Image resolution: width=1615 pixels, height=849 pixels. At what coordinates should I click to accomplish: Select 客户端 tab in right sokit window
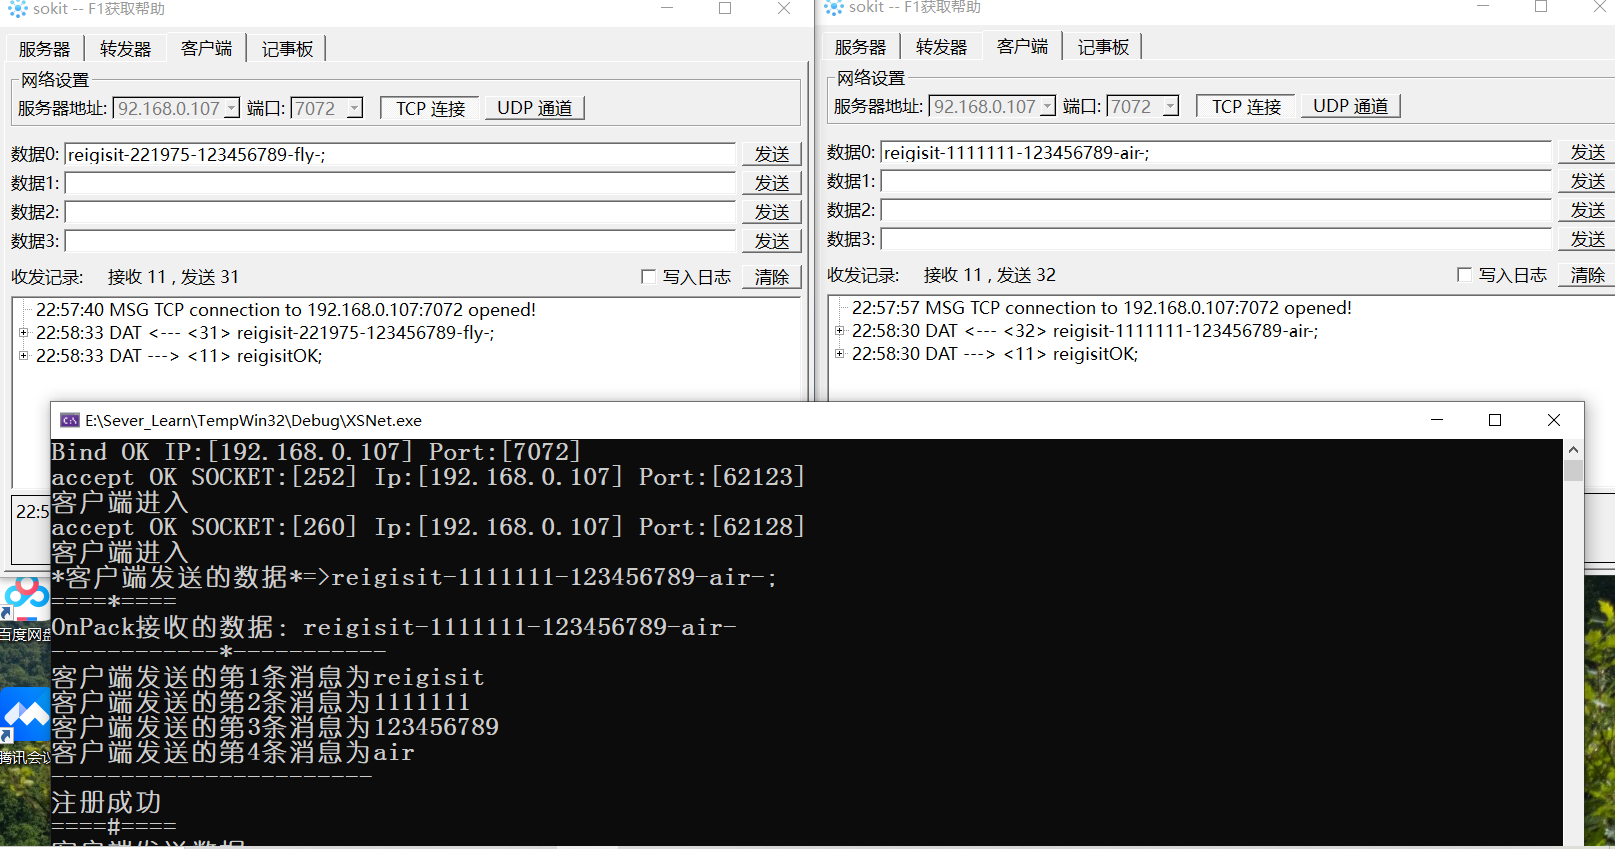point(1023,46)
